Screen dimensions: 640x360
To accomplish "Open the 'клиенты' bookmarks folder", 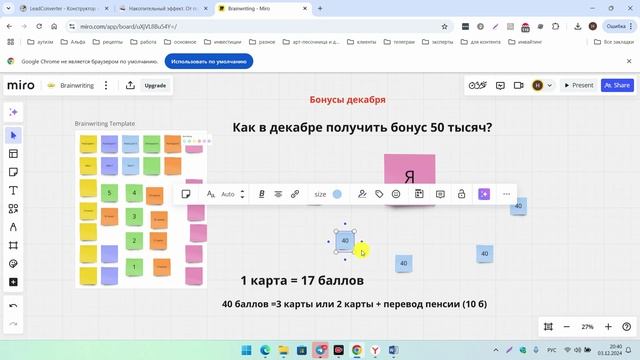I will tap(362, 42).
